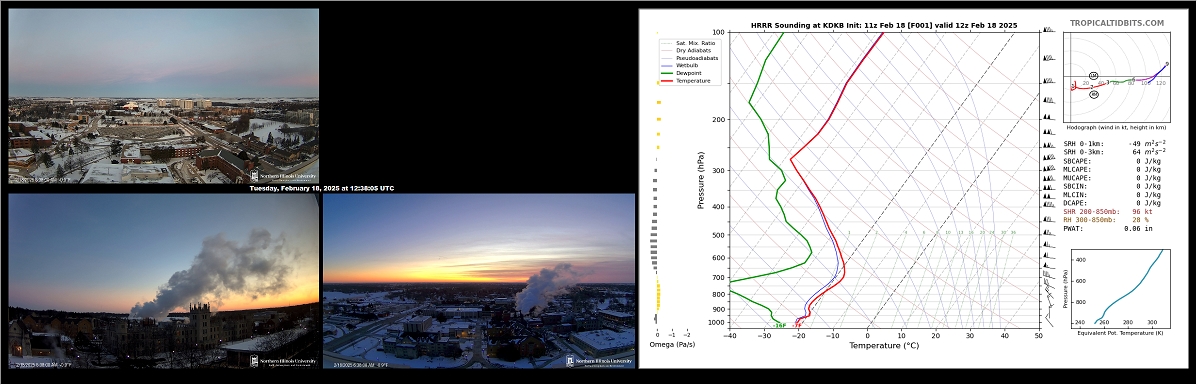The image size is (1197, 385).
Task: Click the wind barb at 100 hPa
Action: (1048, 31)
